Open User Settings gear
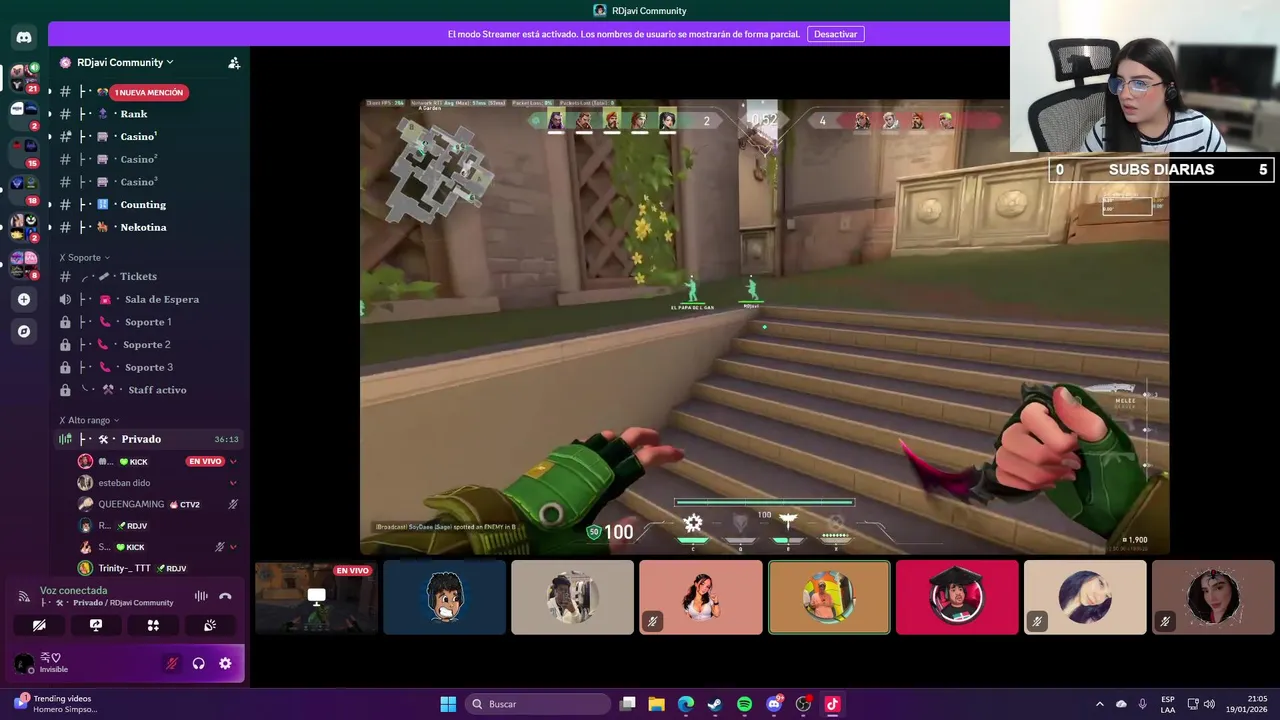 [x=225, y=663]
